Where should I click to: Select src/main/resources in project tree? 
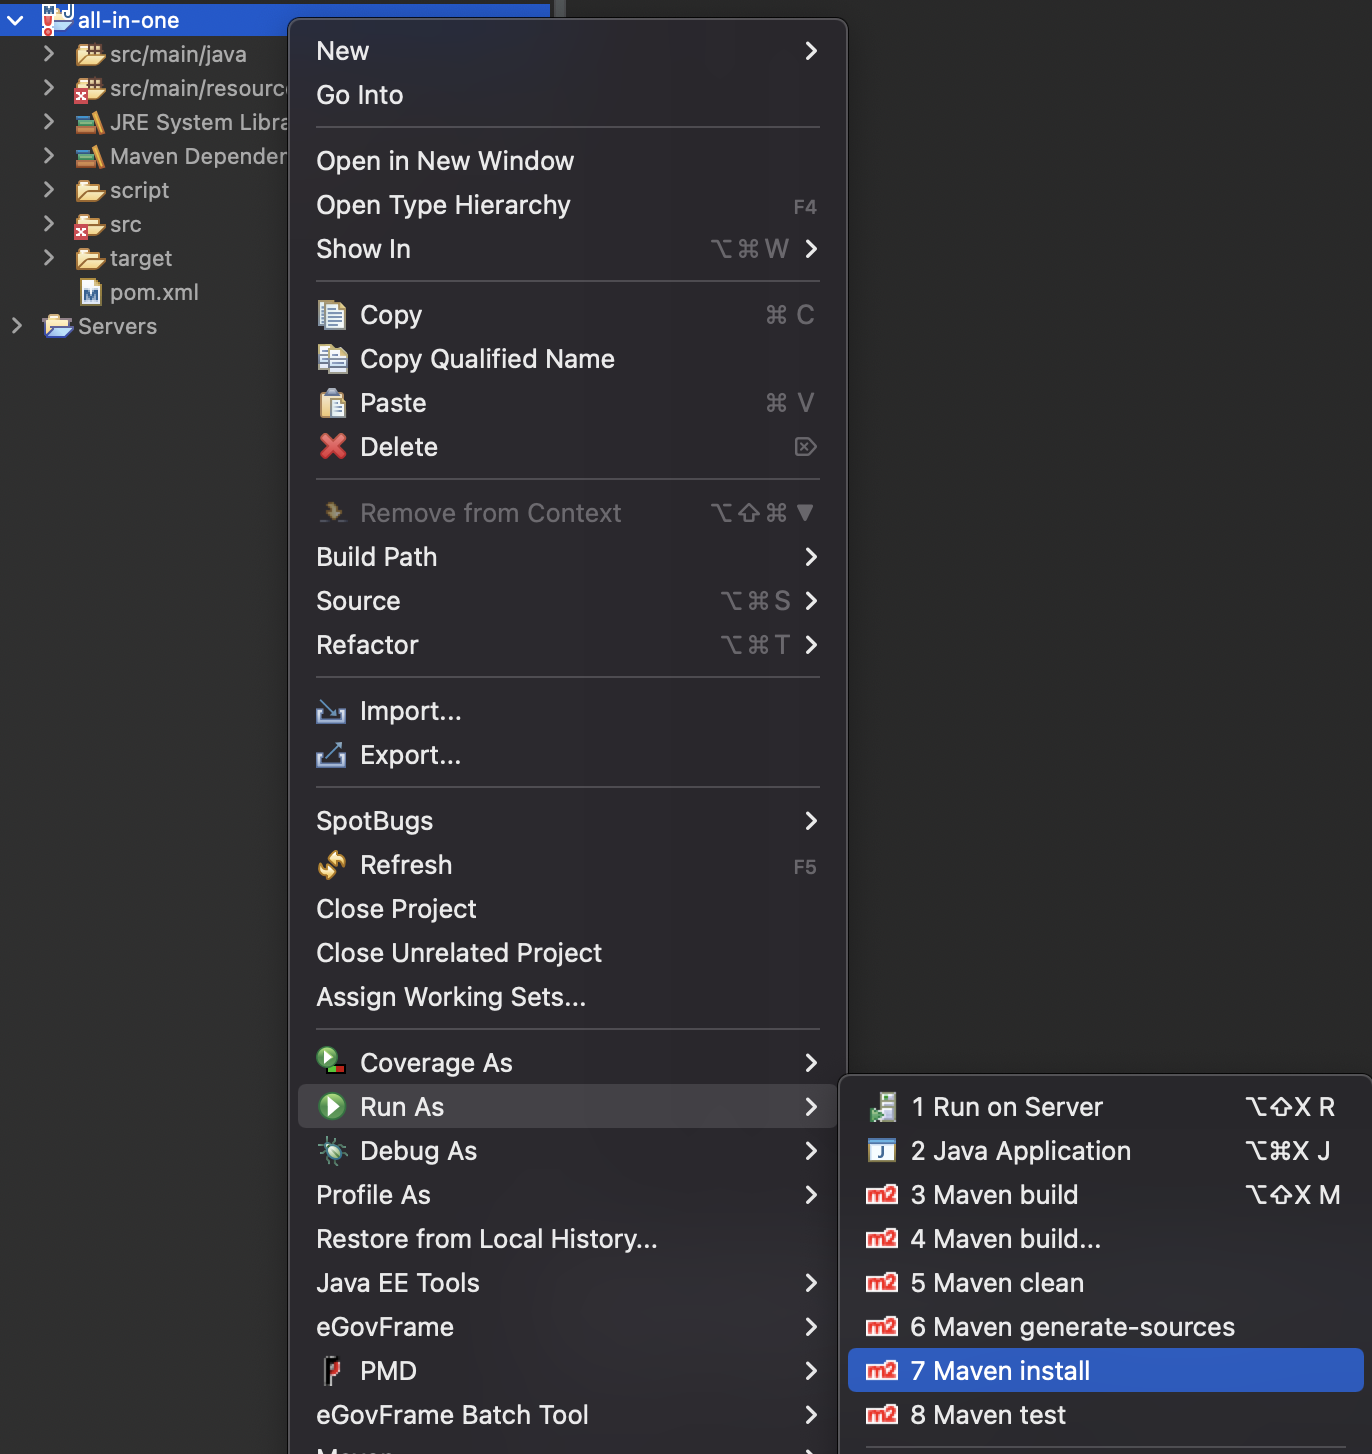pos(199,88)
